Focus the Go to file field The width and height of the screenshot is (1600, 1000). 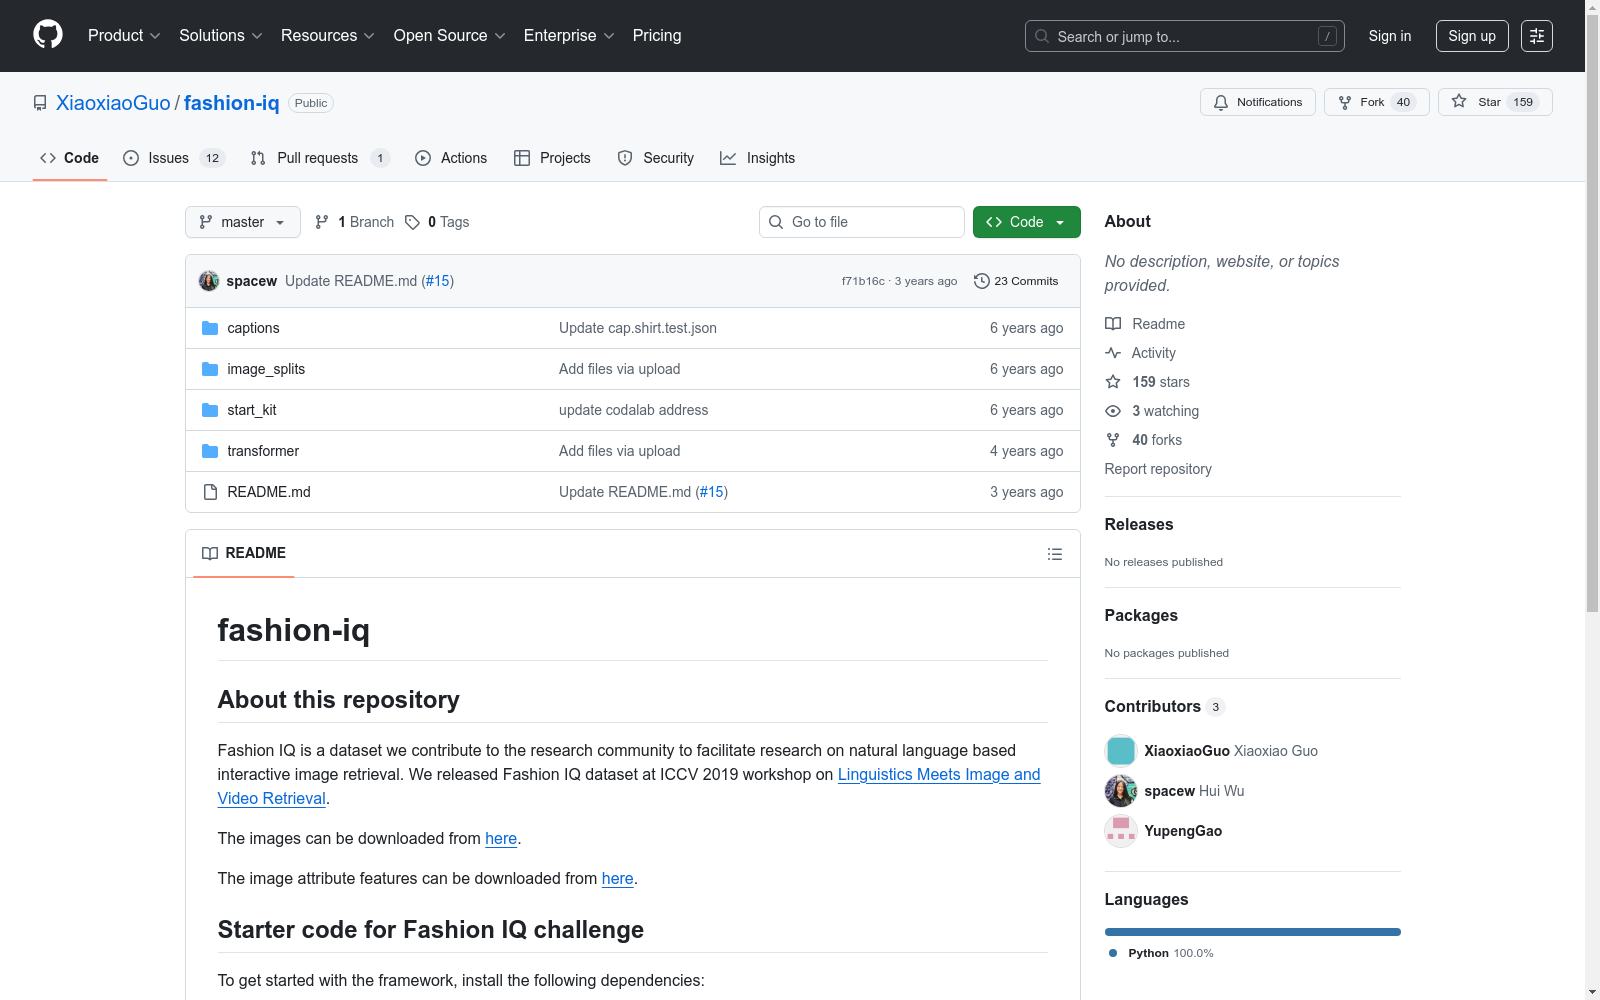pyautogui.click(x=862, y=222)
